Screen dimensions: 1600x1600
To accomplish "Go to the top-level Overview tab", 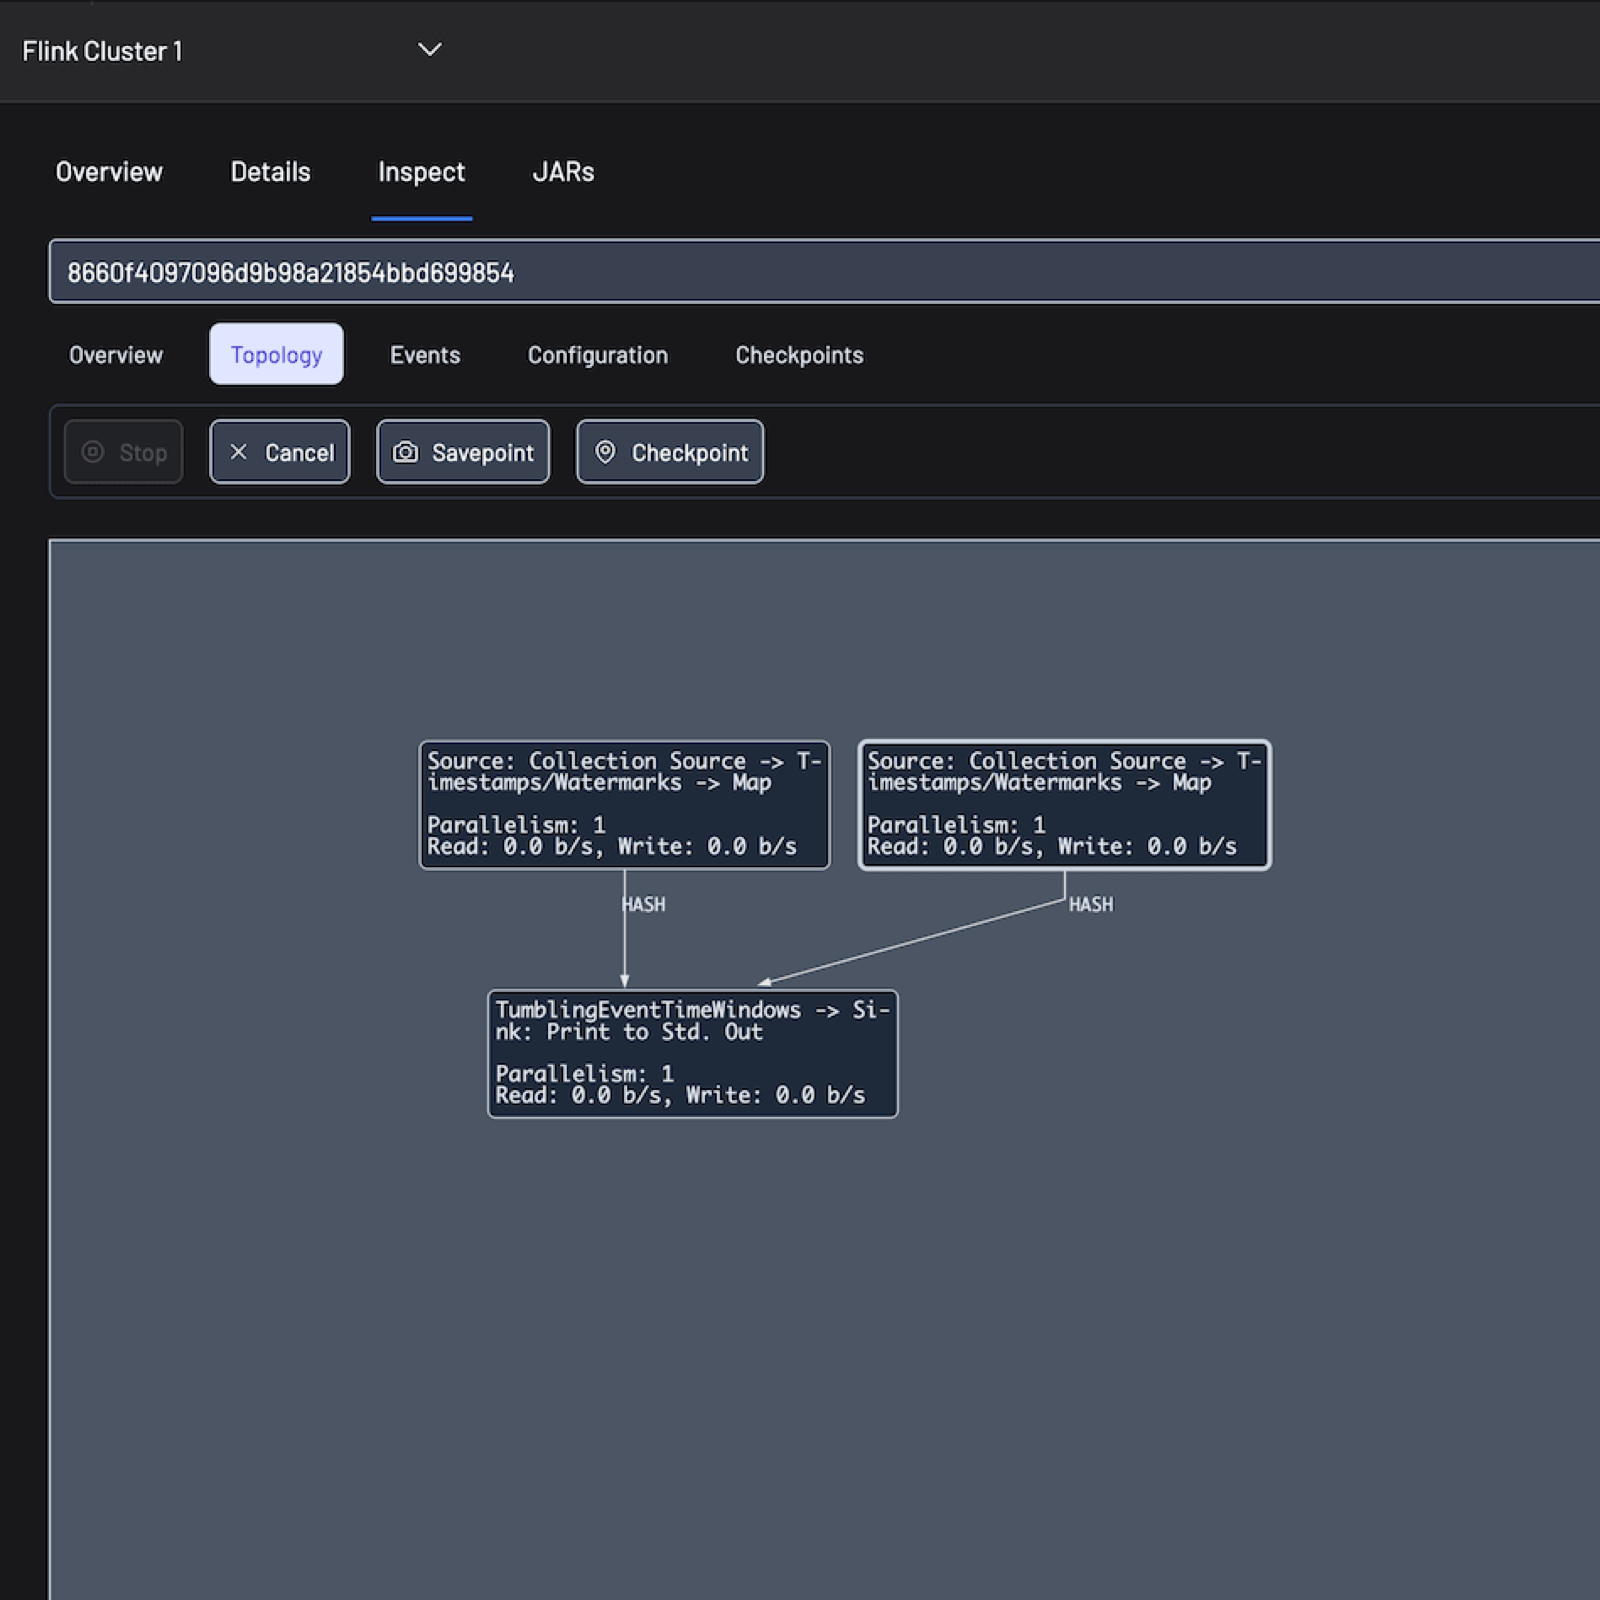I will [109, 172].
